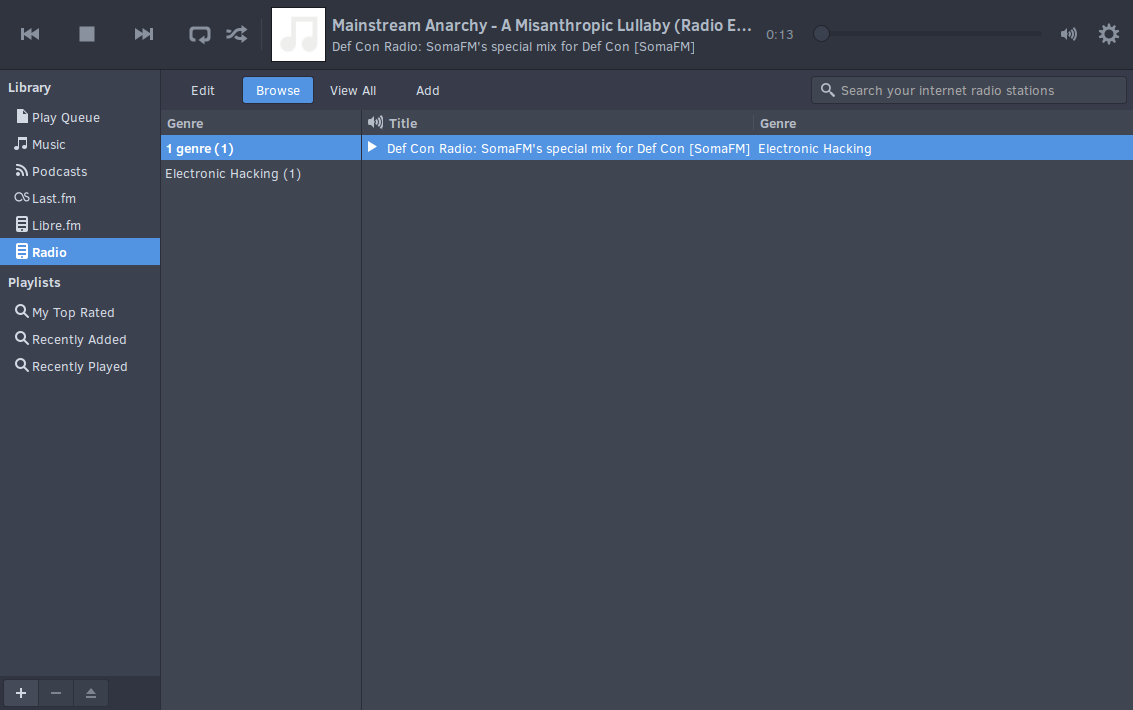Image resolution: width=1133 pixels, height=710 pixels.
Task: Click the volume speaker icon
Action: pyautogui.click(x=1069, y=34)
